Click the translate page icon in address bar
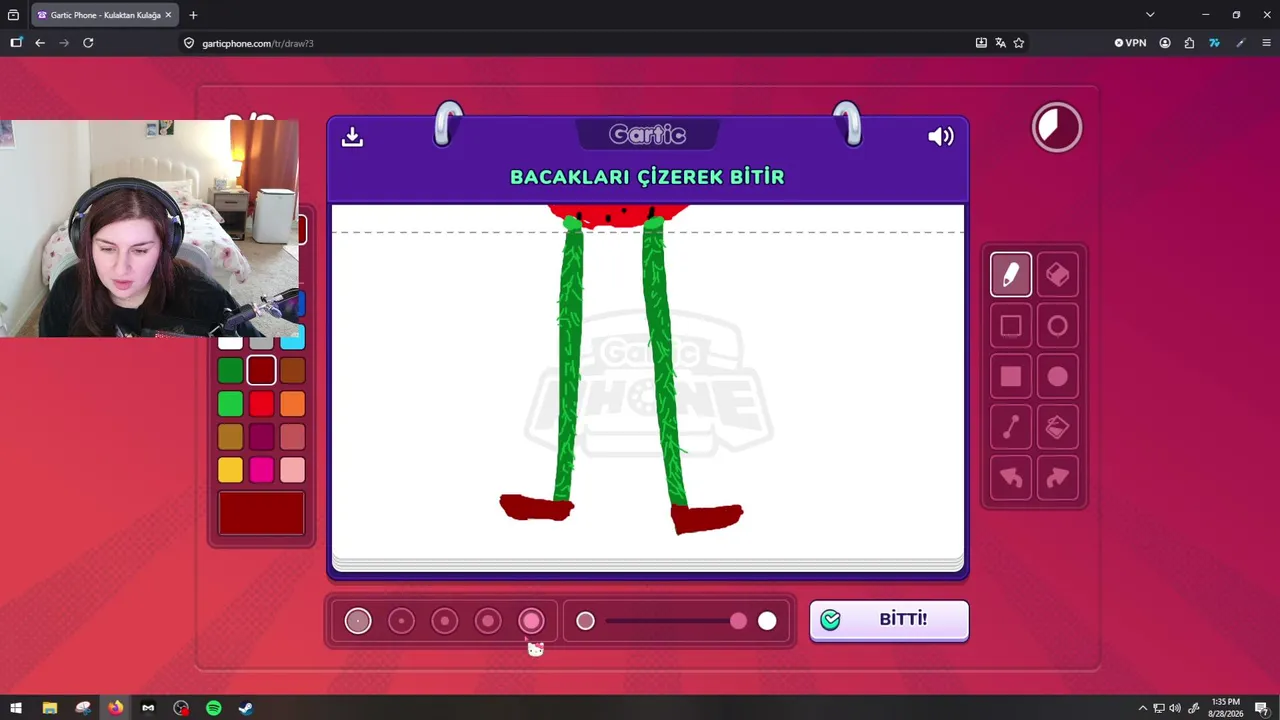The width and height of the screenshot is (1280, 720). pyautogui.click(x=1000, y=43)
